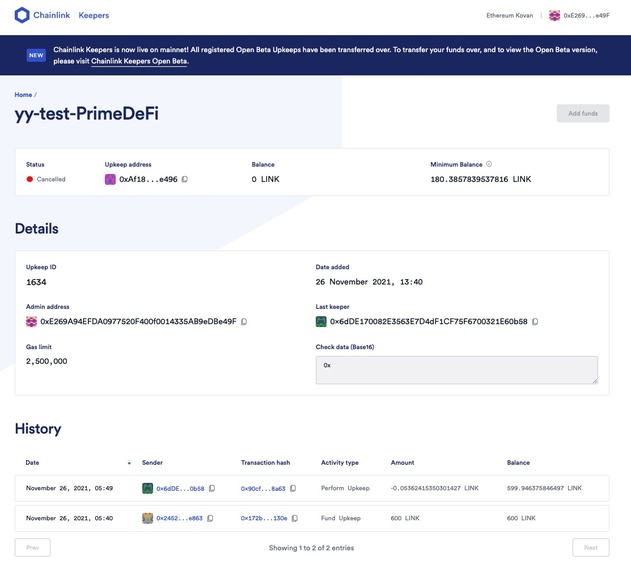Open wallet address 0xE269...e49F in header
Viewport: 631px width, 573px height.
point(586,15)
